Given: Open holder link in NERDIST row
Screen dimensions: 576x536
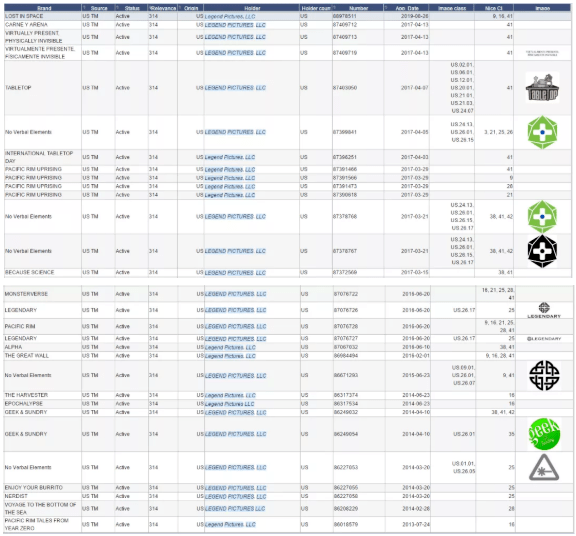Looking at the screenshot, I should click(x=236, y=496).
